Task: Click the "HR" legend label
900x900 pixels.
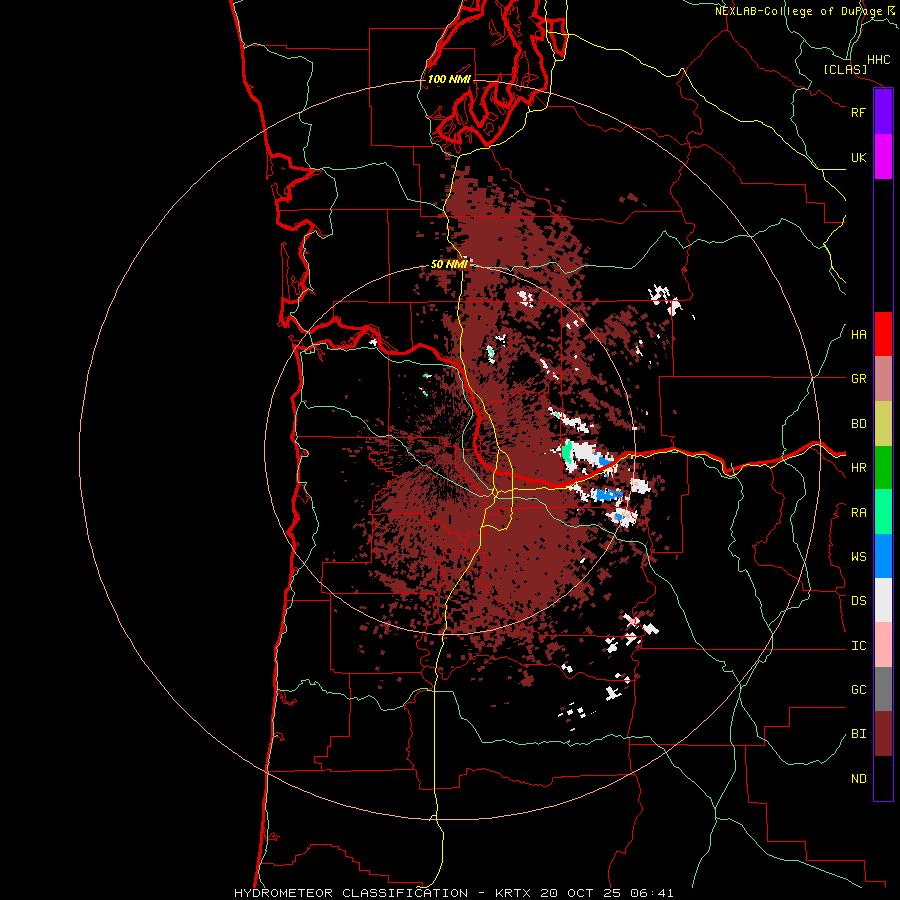Action: click(858, 468)
